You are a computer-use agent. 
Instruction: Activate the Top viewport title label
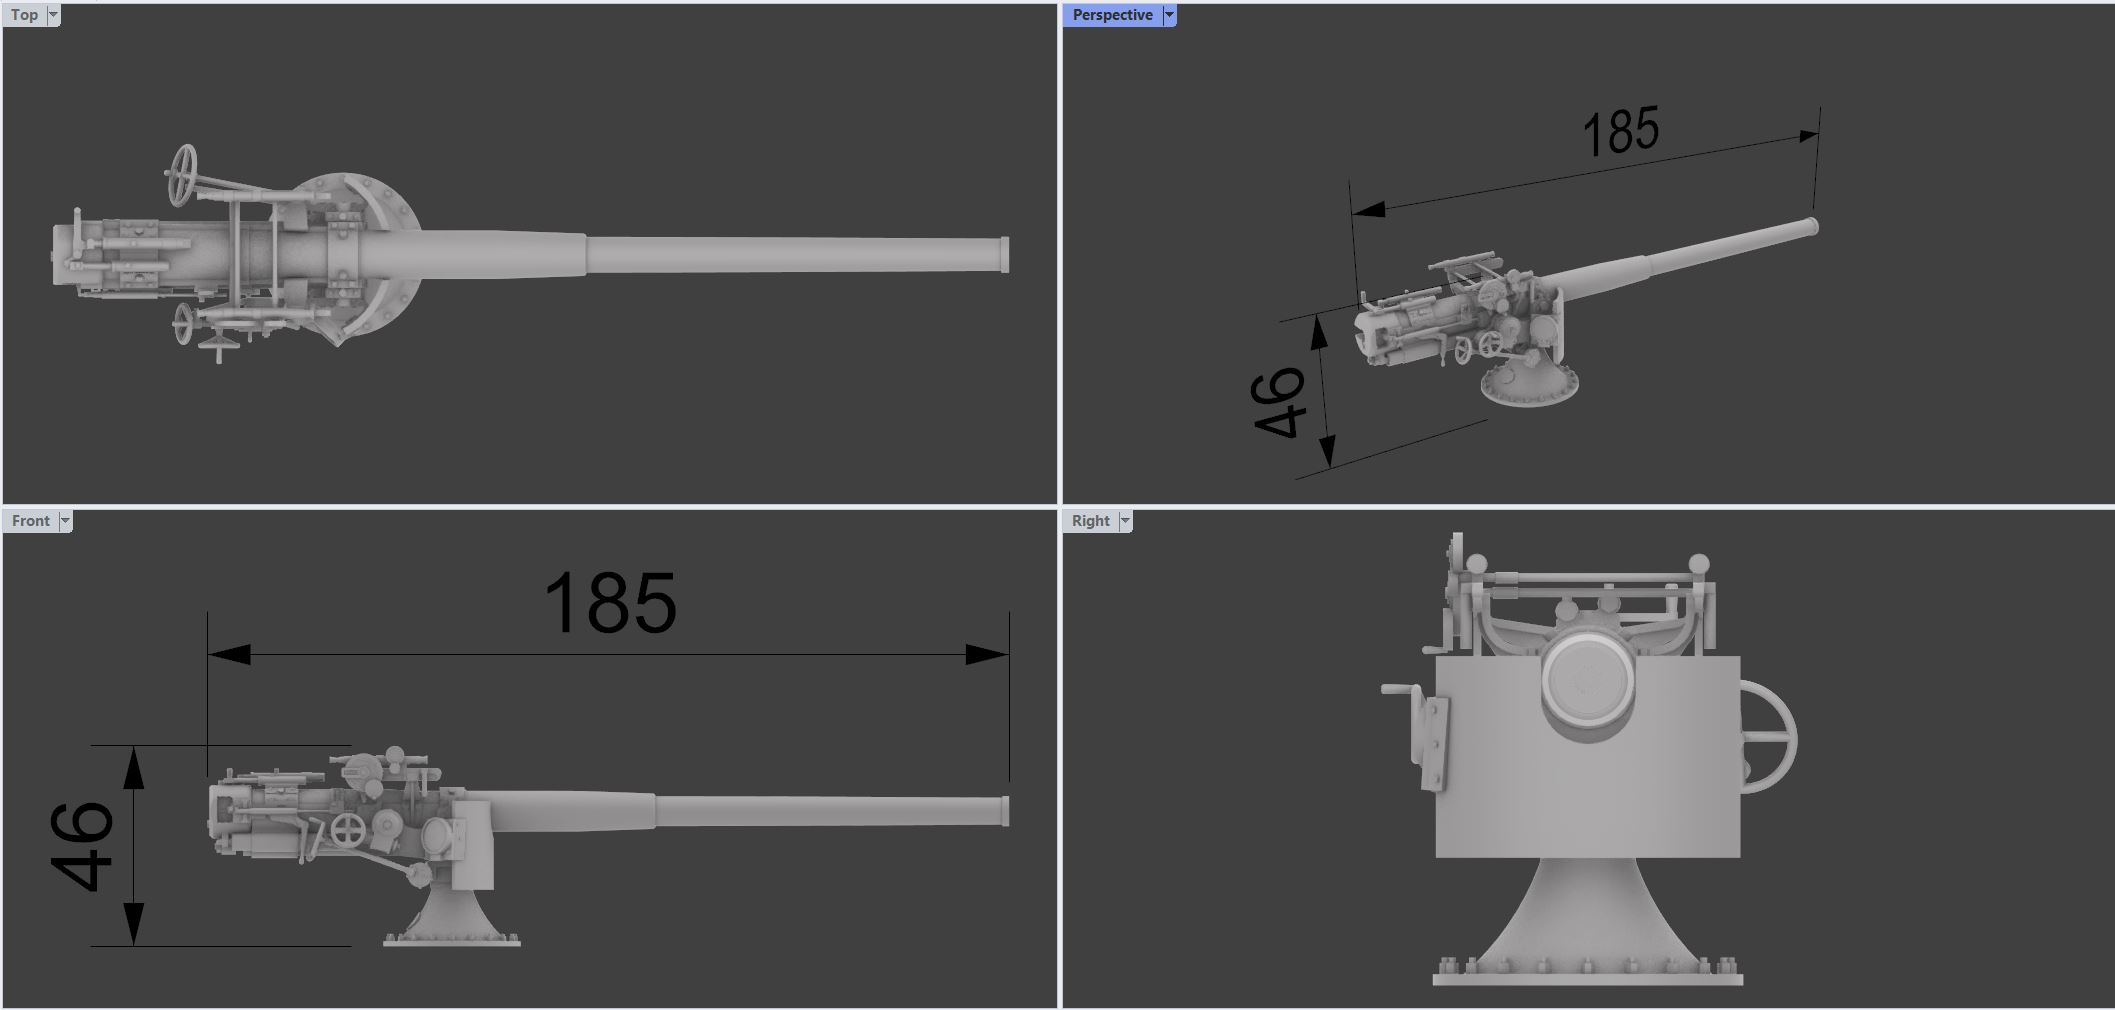pos(25,15)
